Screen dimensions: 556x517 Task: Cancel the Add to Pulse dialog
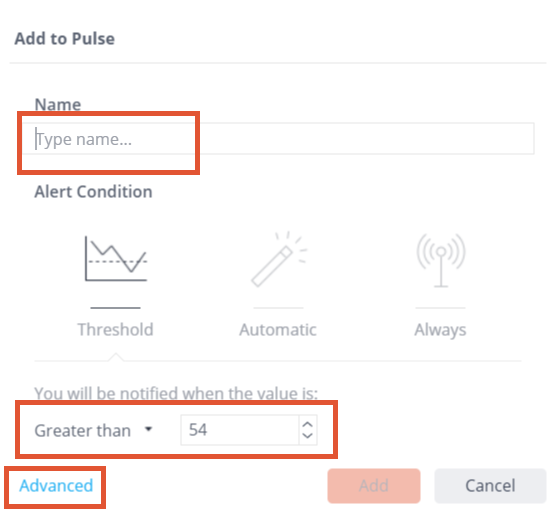(490, 486)
